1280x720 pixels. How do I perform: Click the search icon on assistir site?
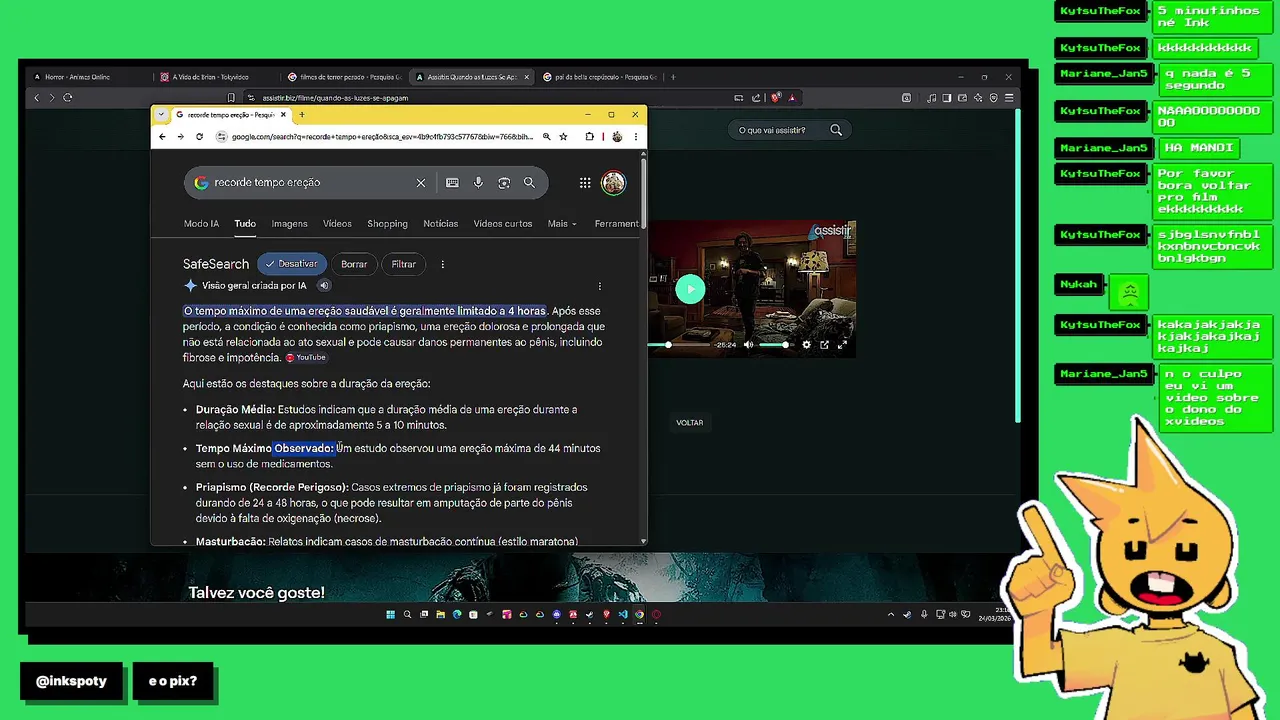[836, 130]
